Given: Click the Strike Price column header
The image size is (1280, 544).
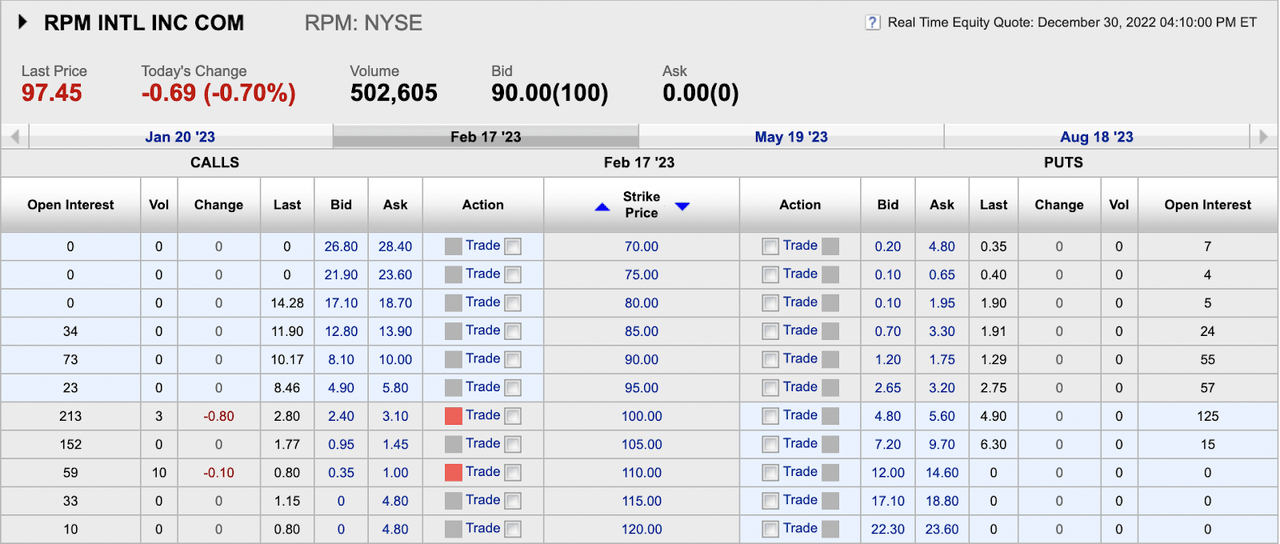Looking at the screenshot, I should pos(642,205).
